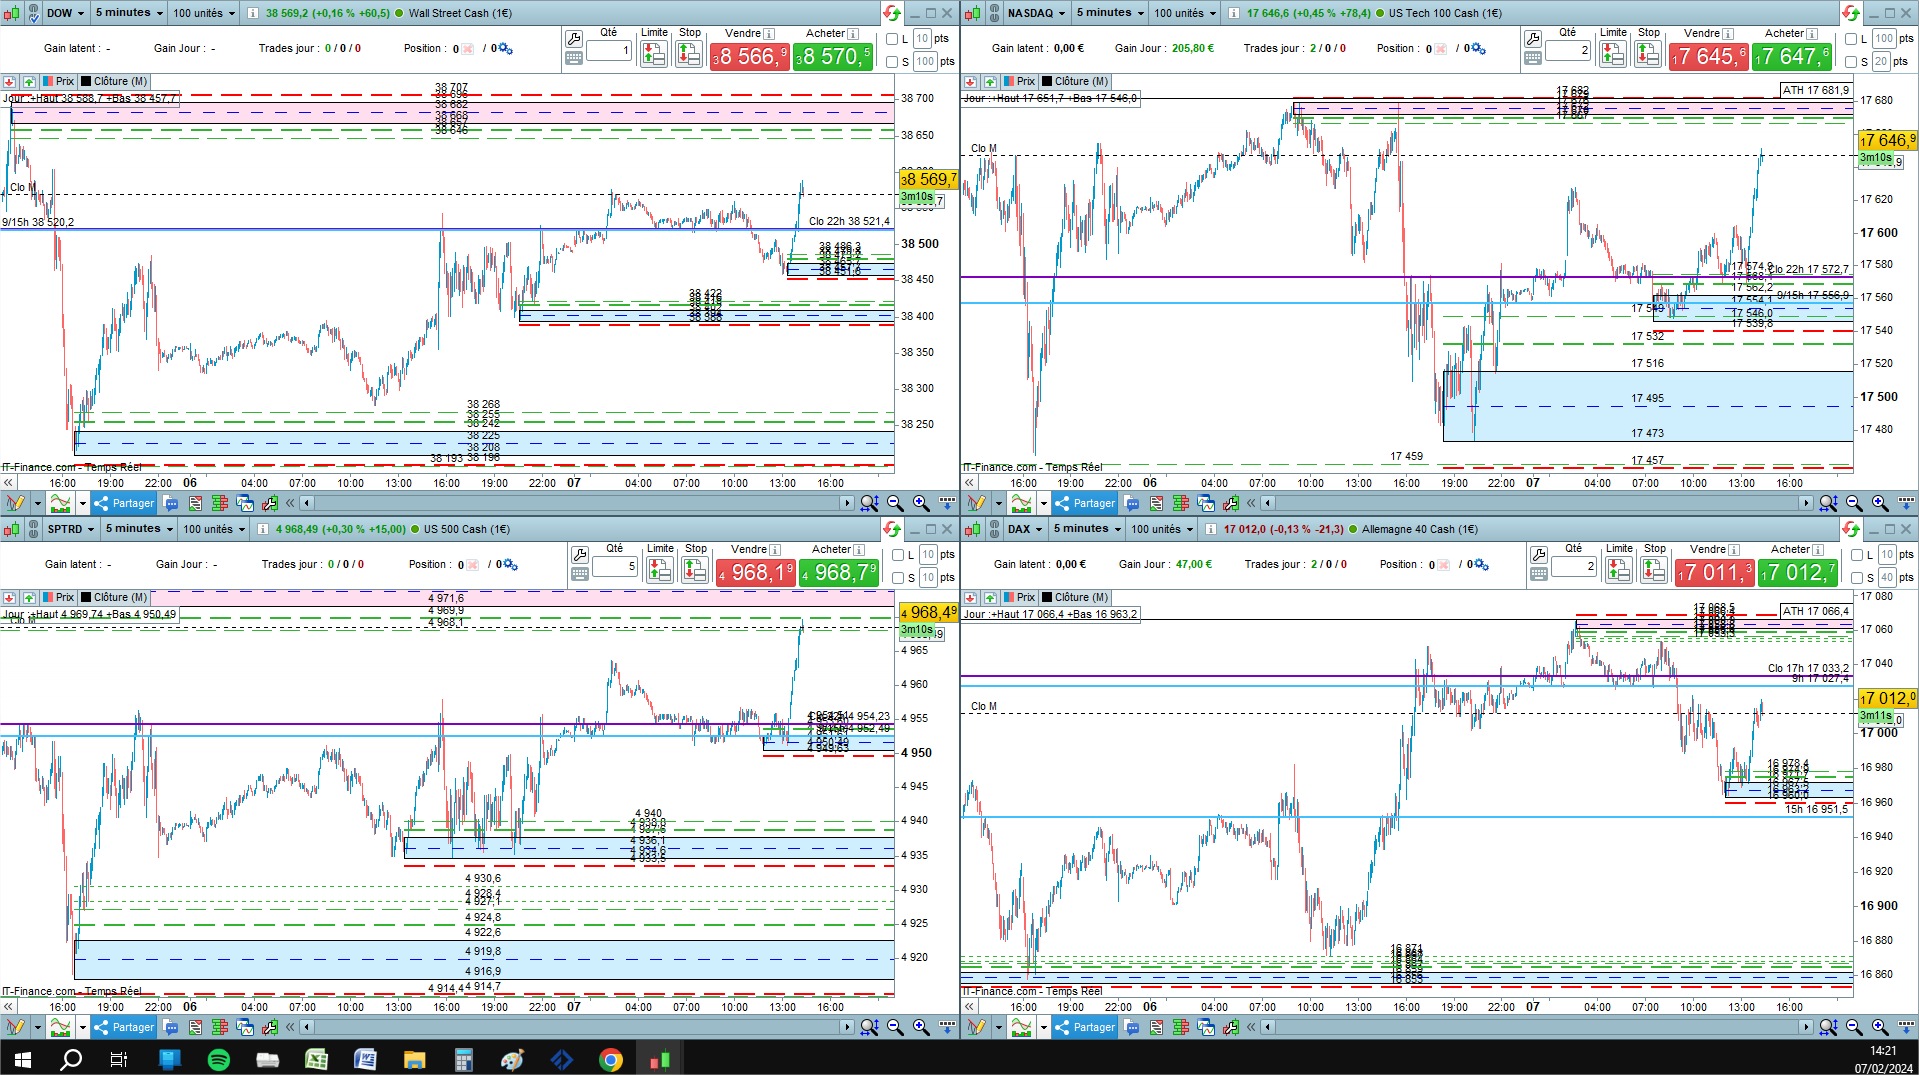Click the Acheter price button on NASDAQ
This screenshot has height=1075, width=1919.
(x=1794, y=57)
